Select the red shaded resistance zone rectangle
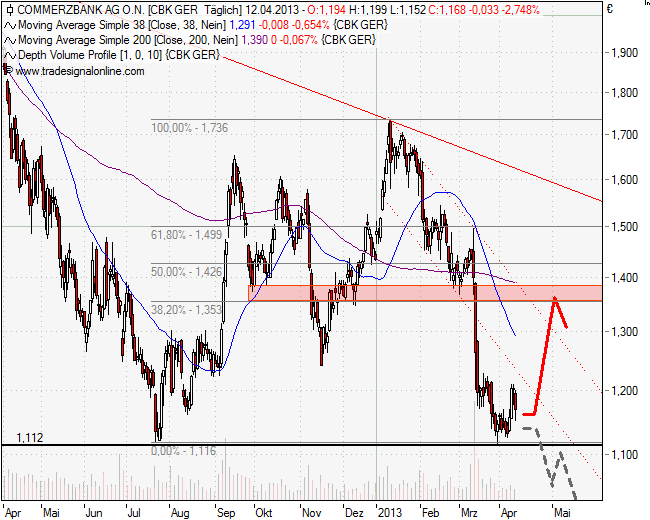Image resolution: width=650 pixels, height=520 pixels. pyautogui.click(x=425, y=293)
